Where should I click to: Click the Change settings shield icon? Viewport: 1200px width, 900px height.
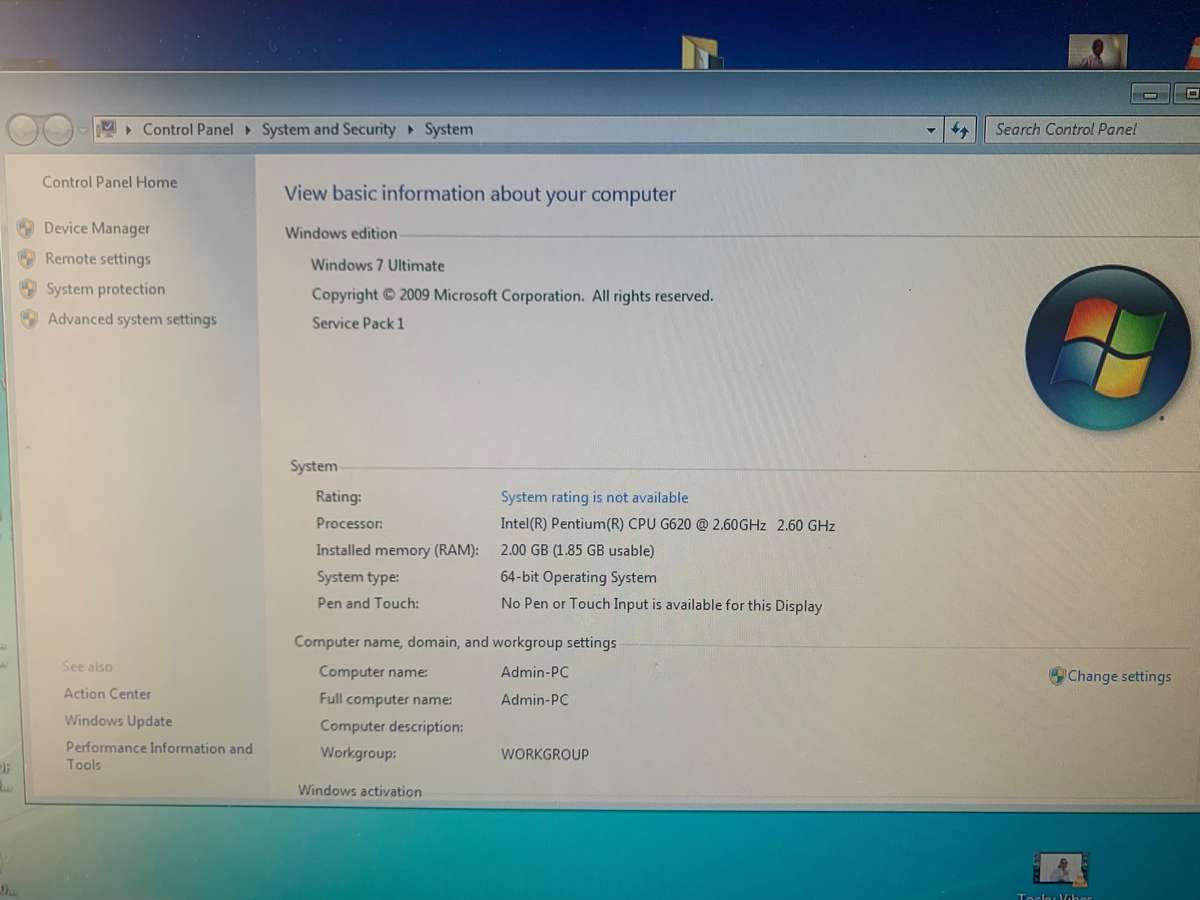[x=1057, y=676]
